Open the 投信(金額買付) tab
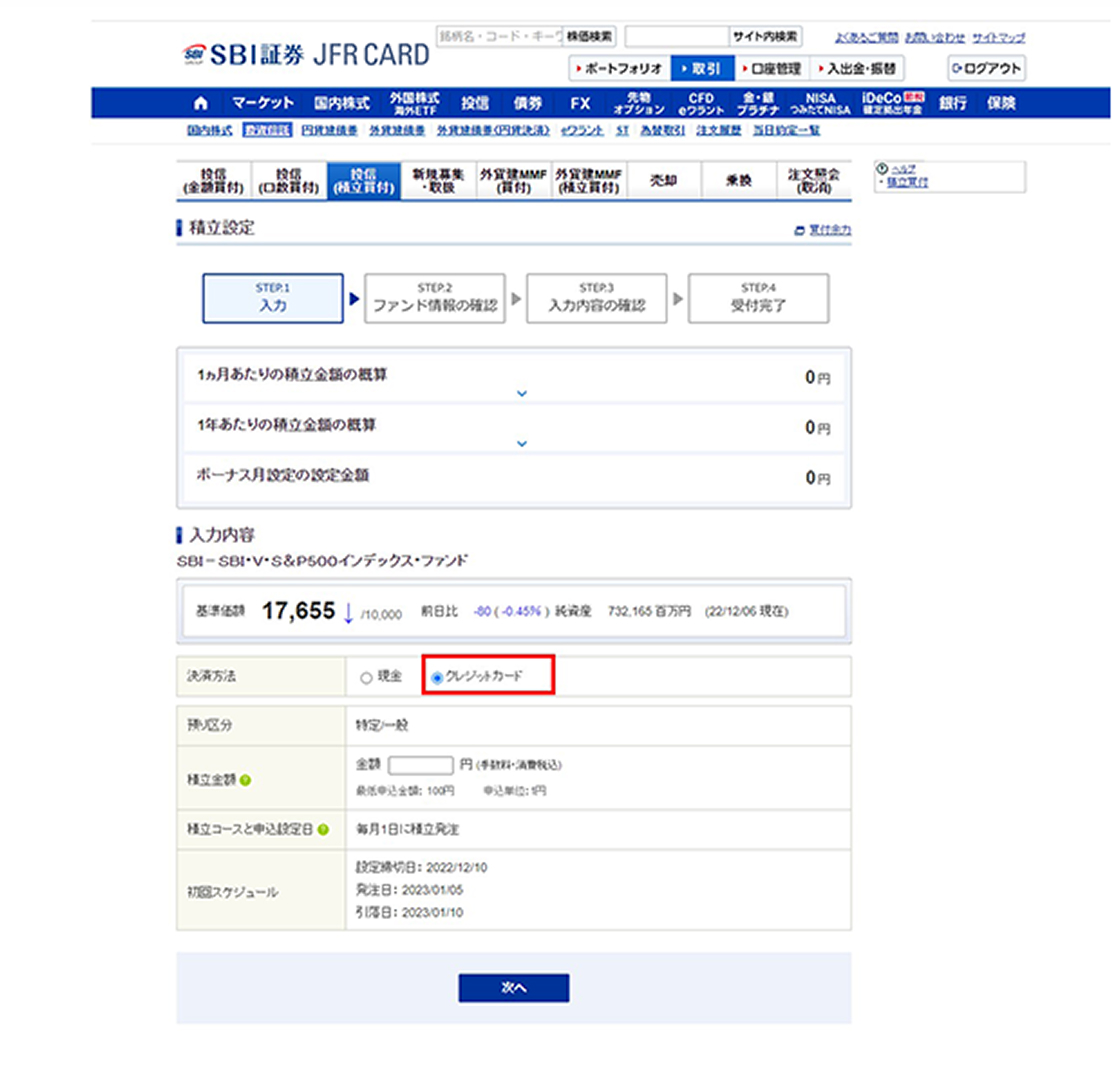 click(x=213, y=181)
